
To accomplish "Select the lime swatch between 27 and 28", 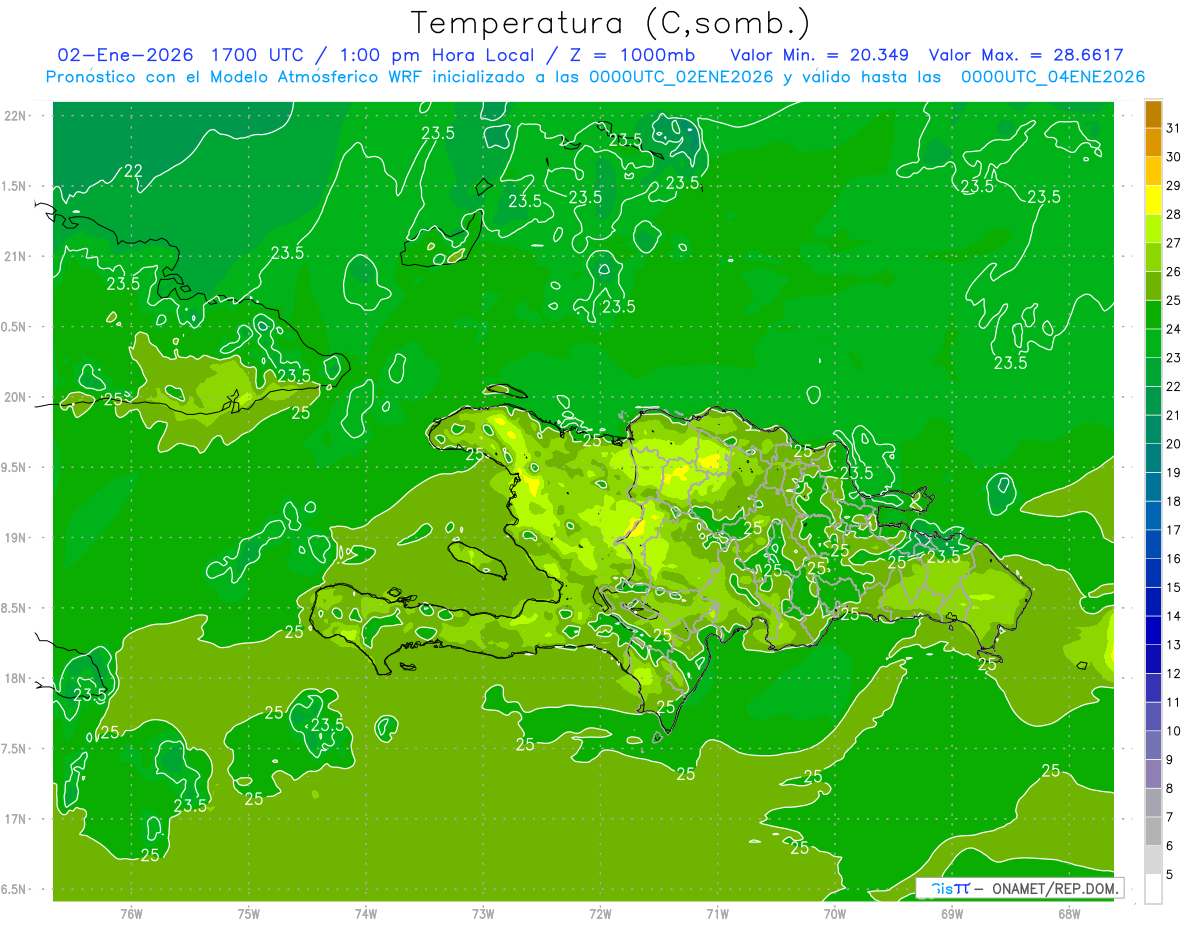I will tap(1153, 229).
